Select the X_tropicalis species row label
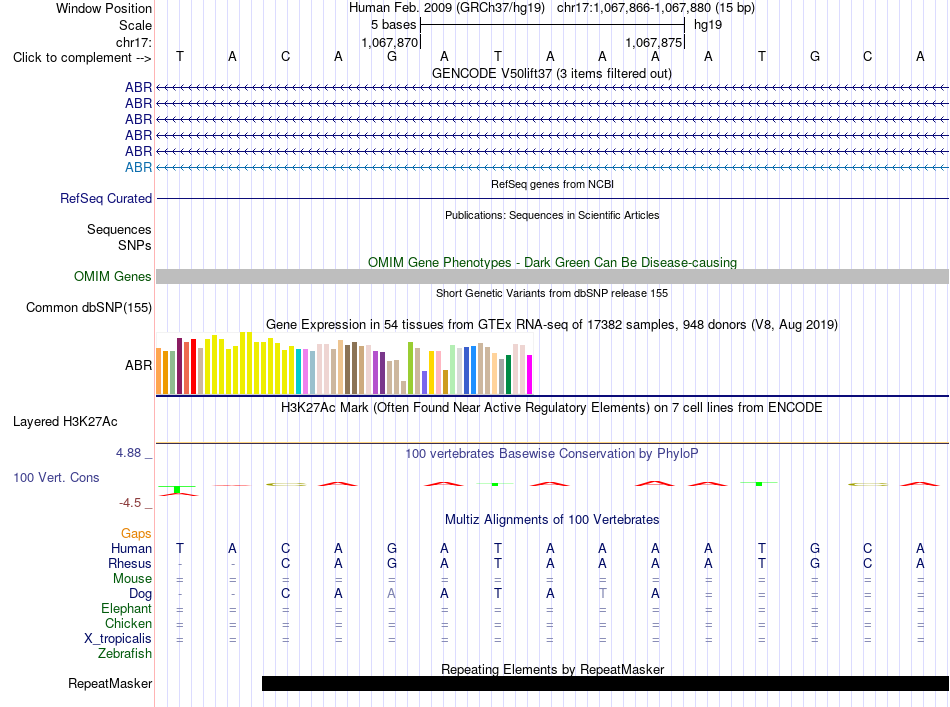950x707 pixels. [x=118, y=639]
